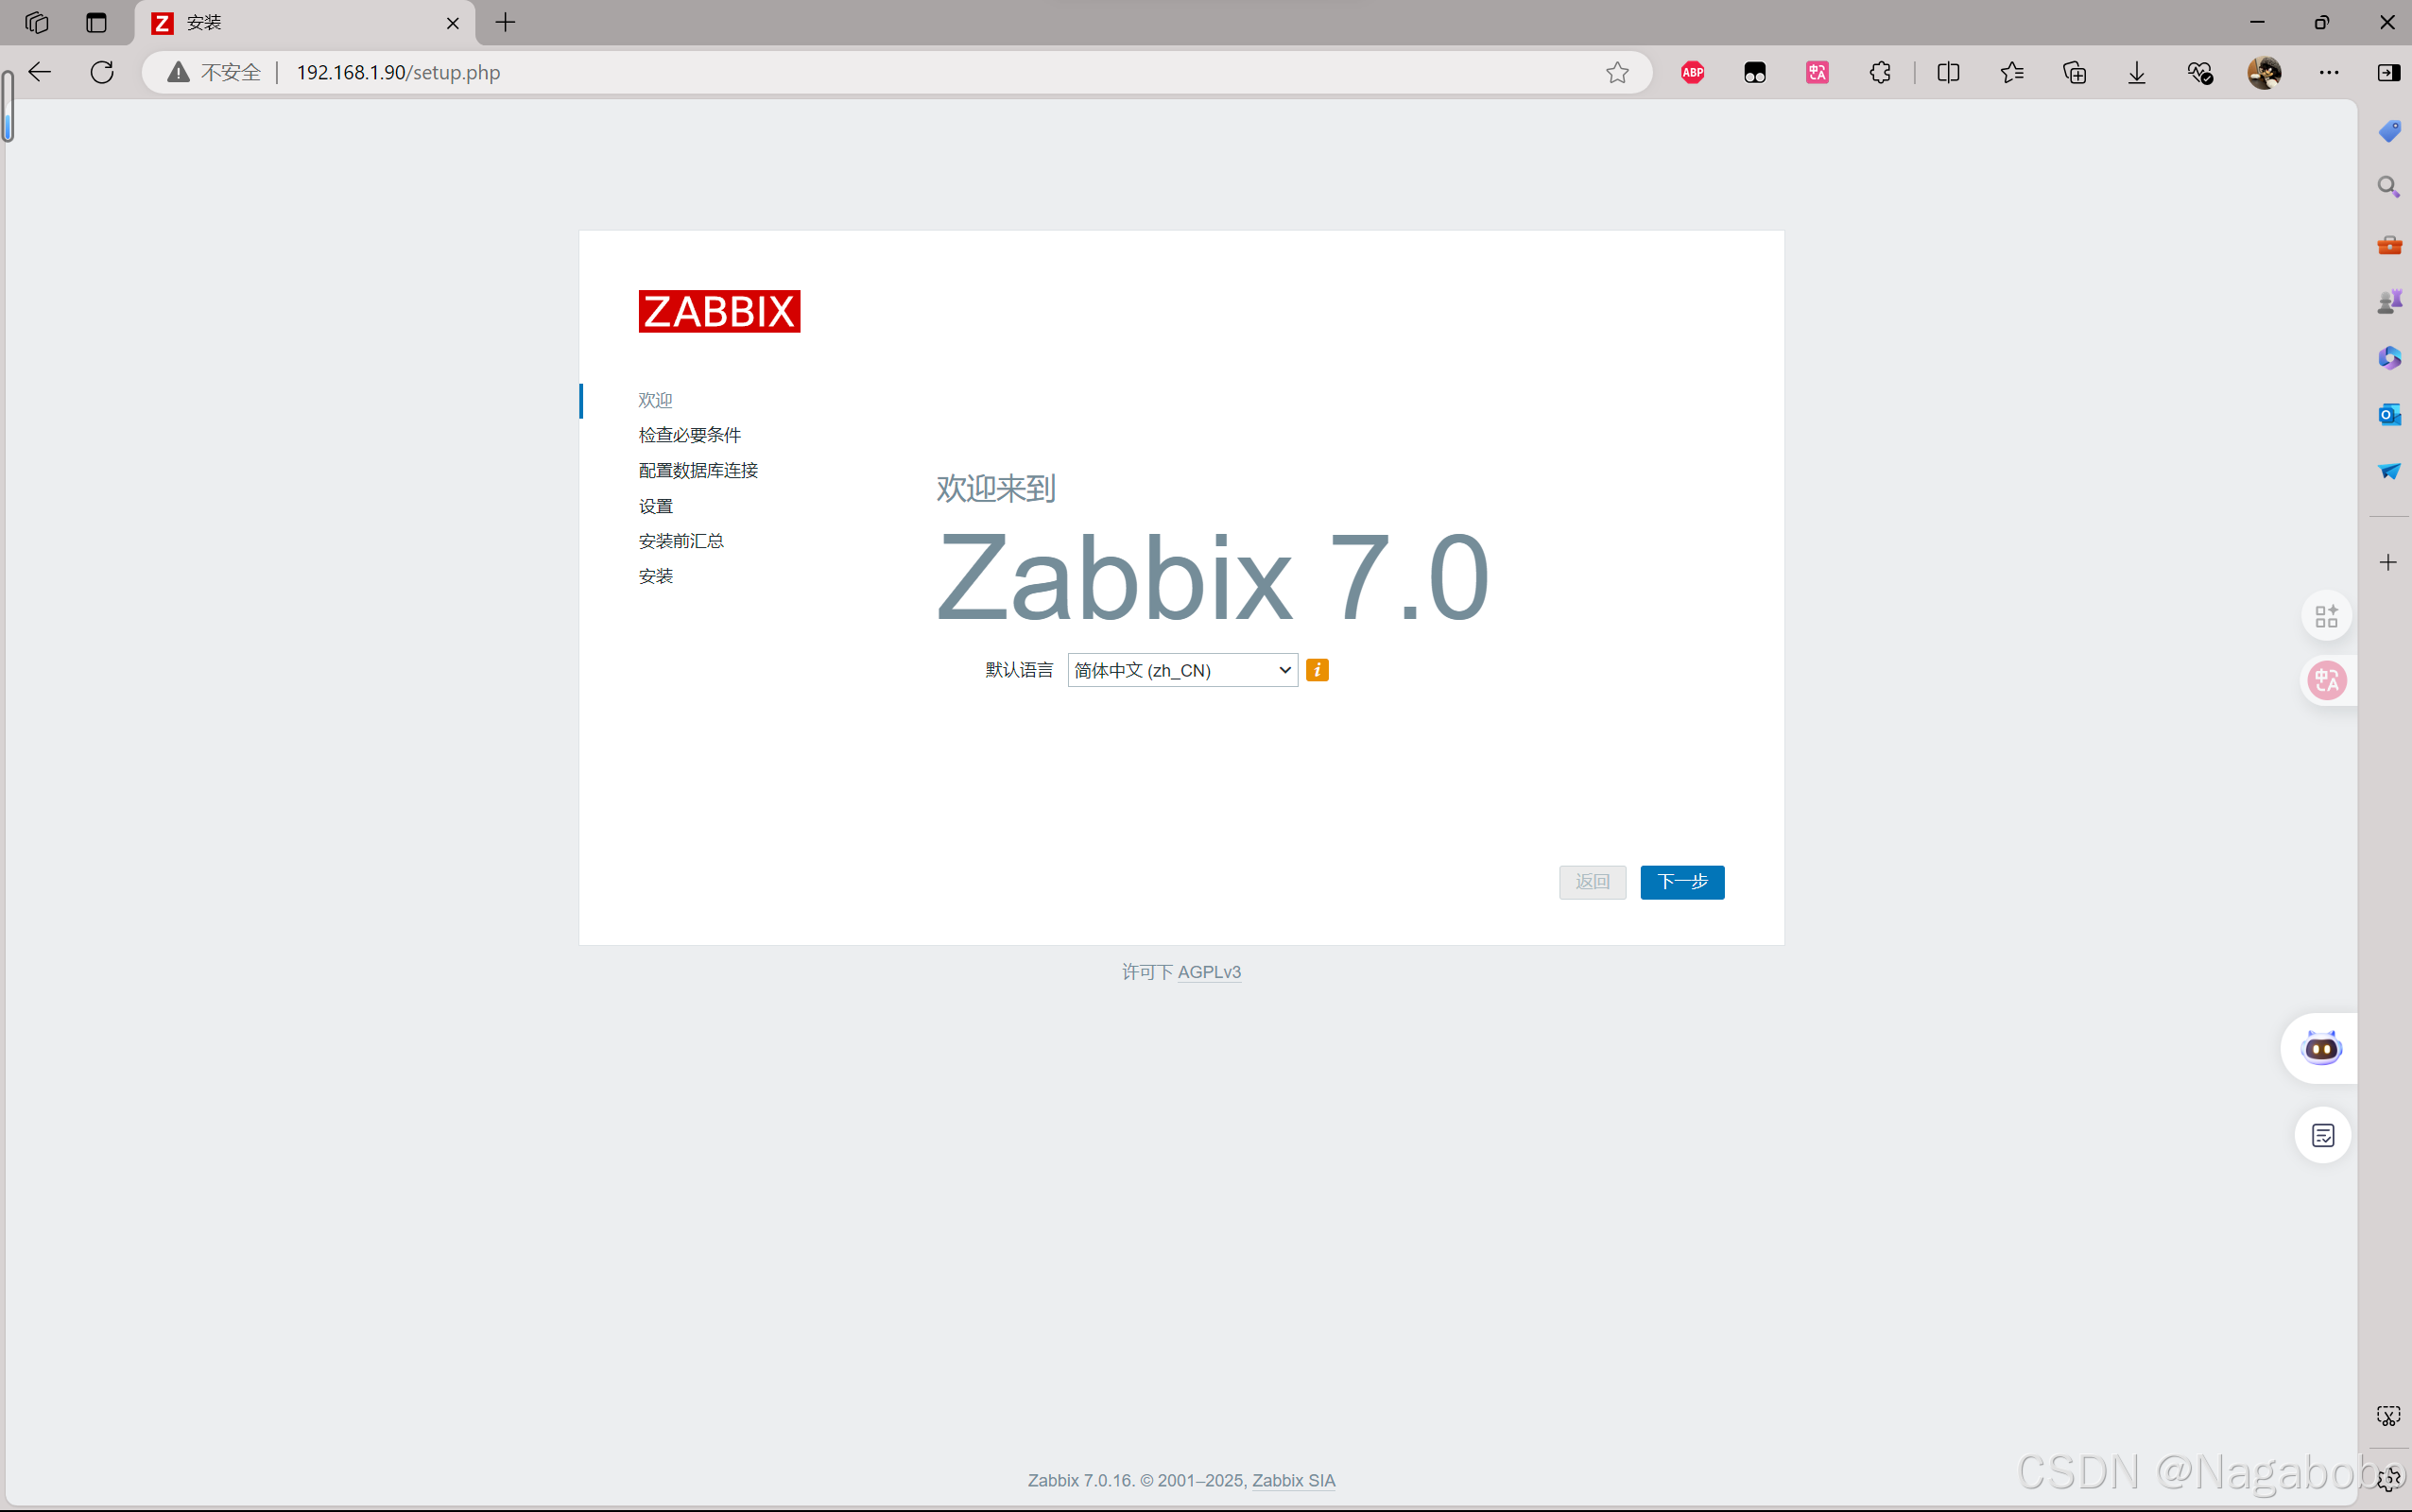Select 检查必要条件 setup step
This screenshot has height=1512, width=2412.
click(689, 435)
